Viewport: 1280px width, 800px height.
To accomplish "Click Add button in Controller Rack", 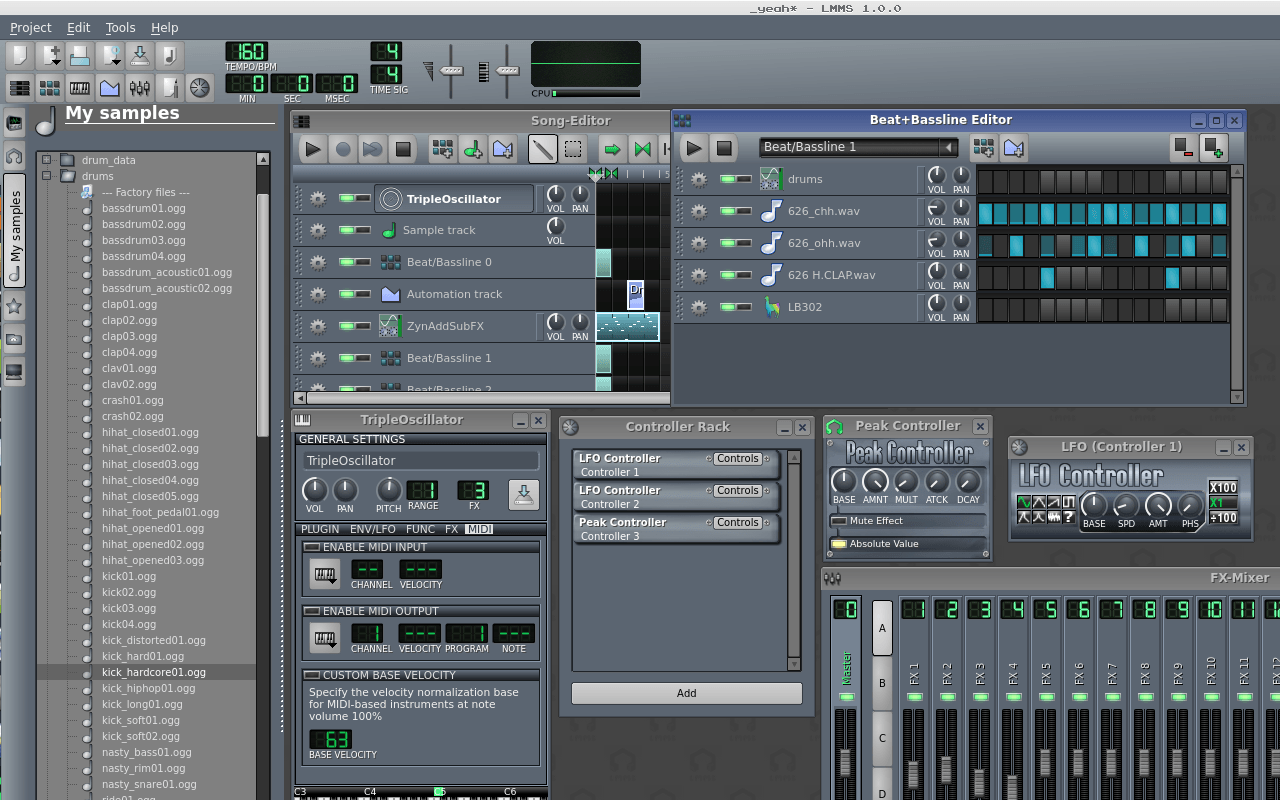I will (686, 693).
